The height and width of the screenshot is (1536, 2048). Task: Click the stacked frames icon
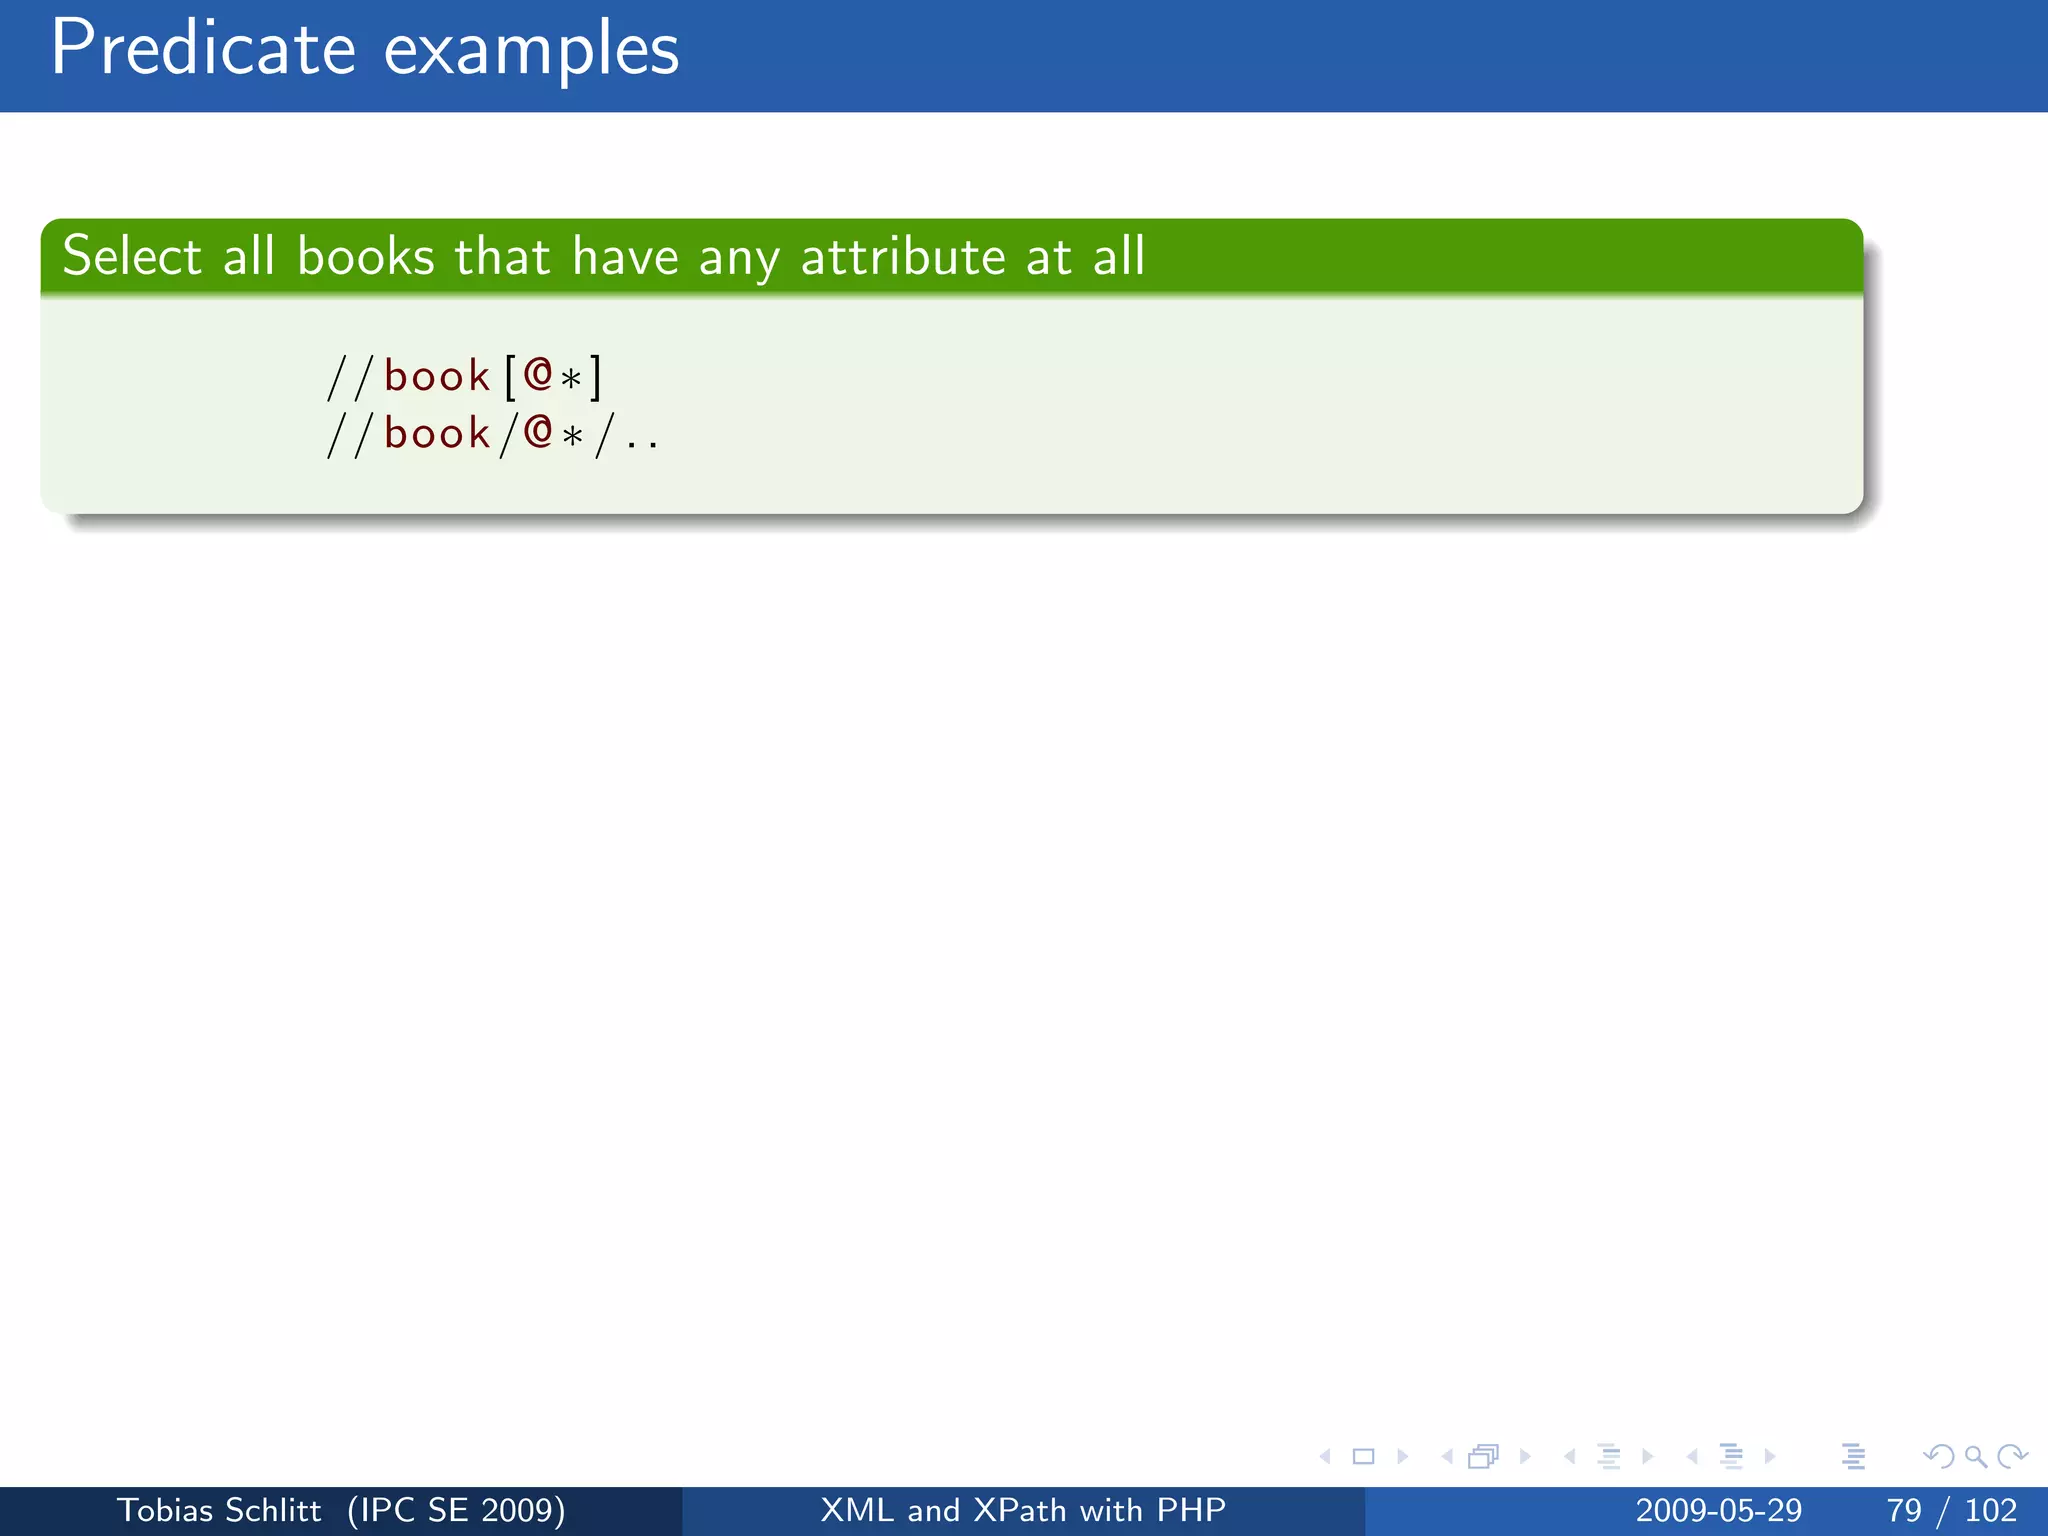1484,1457
